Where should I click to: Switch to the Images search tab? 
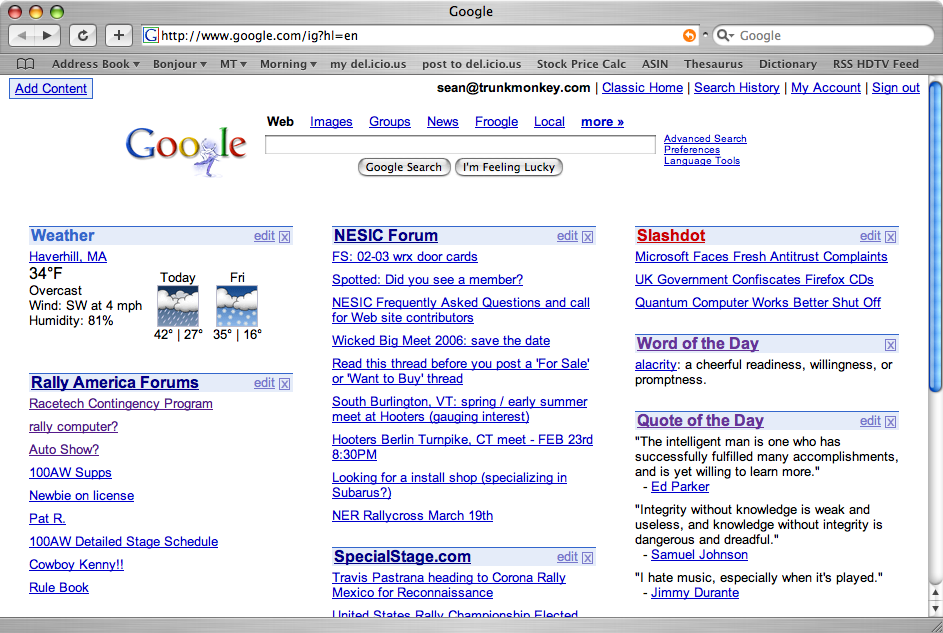coord(331,121)
